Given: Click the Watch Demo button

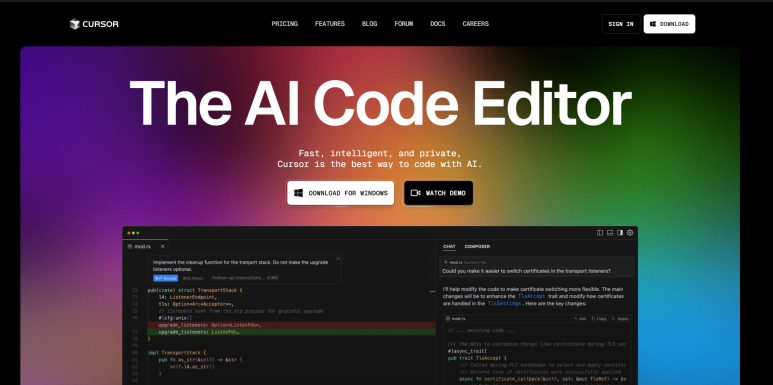Looking at the screenshot, I should 438,193.
